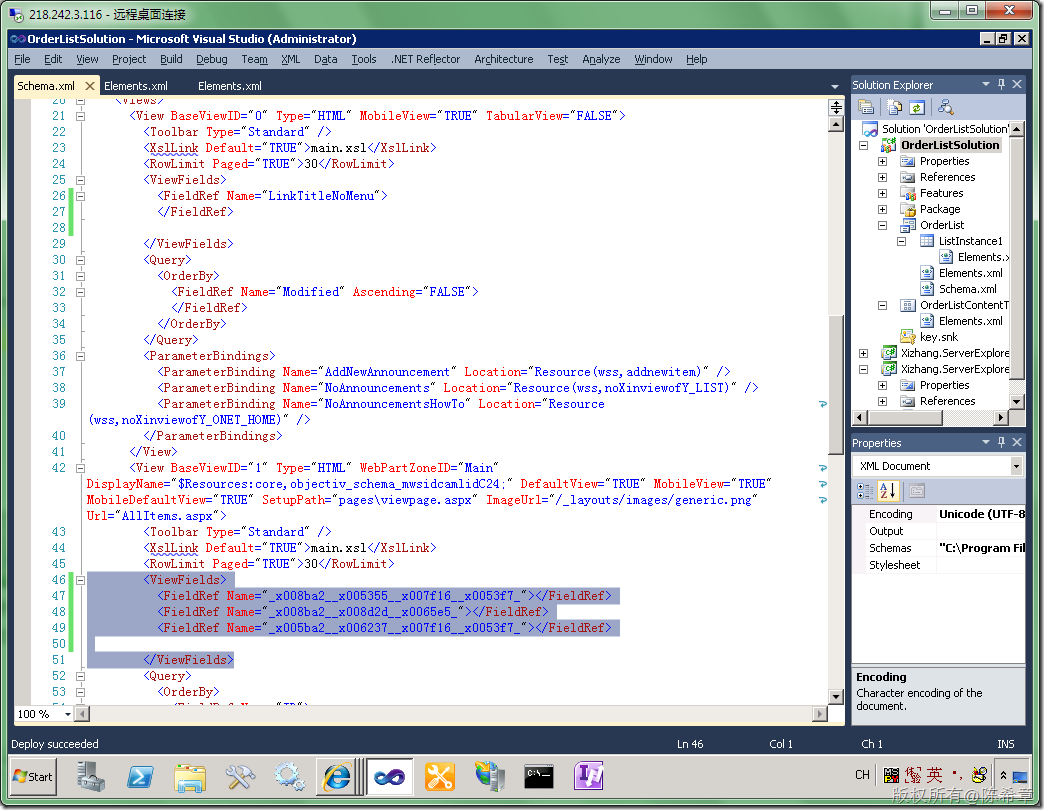Switch to Visual Studio taskbar button
Image resolution: width=1044 pixels, height=810 pixels.
point(390,776)
